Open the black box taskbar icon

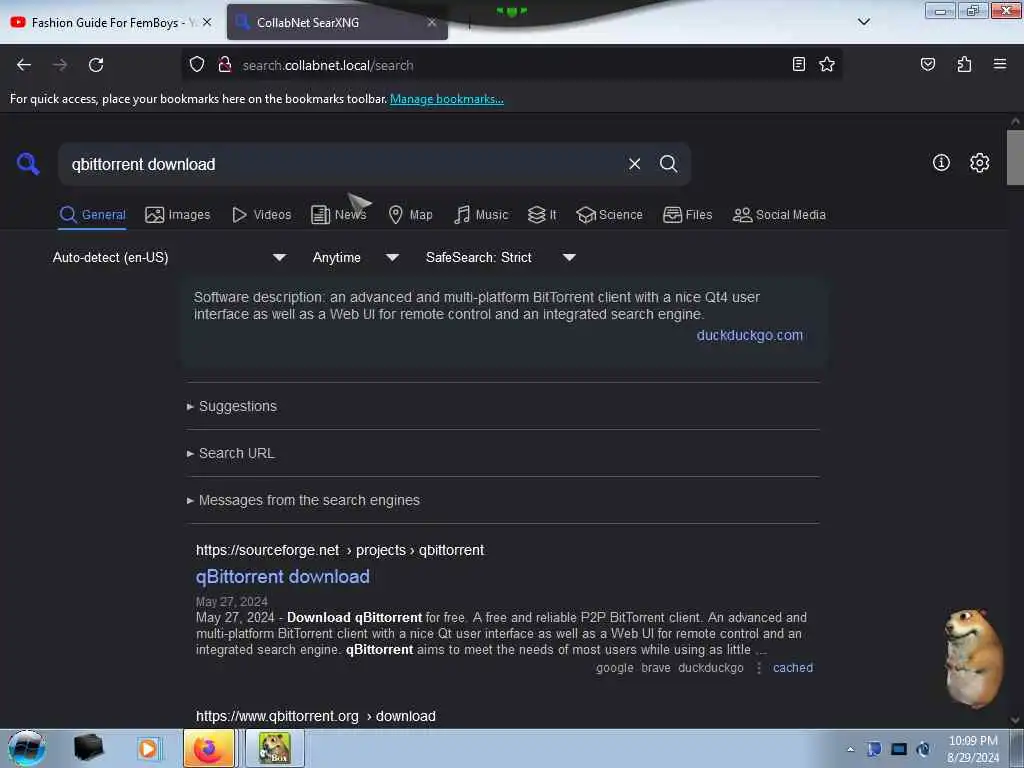(89, 748)
